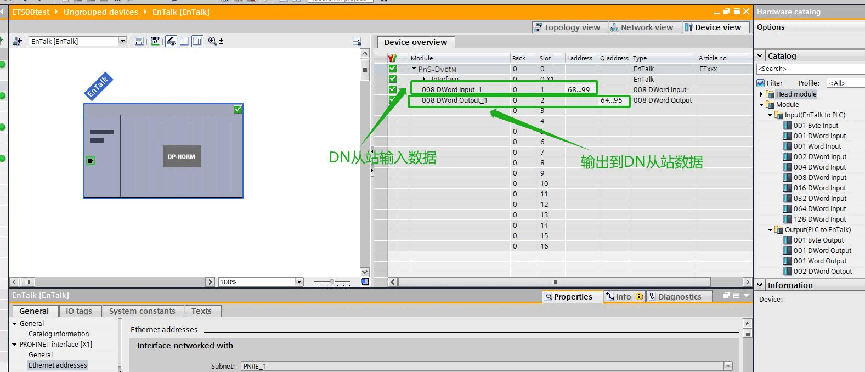Switch to the IO tags tab

tap(79, 311)
